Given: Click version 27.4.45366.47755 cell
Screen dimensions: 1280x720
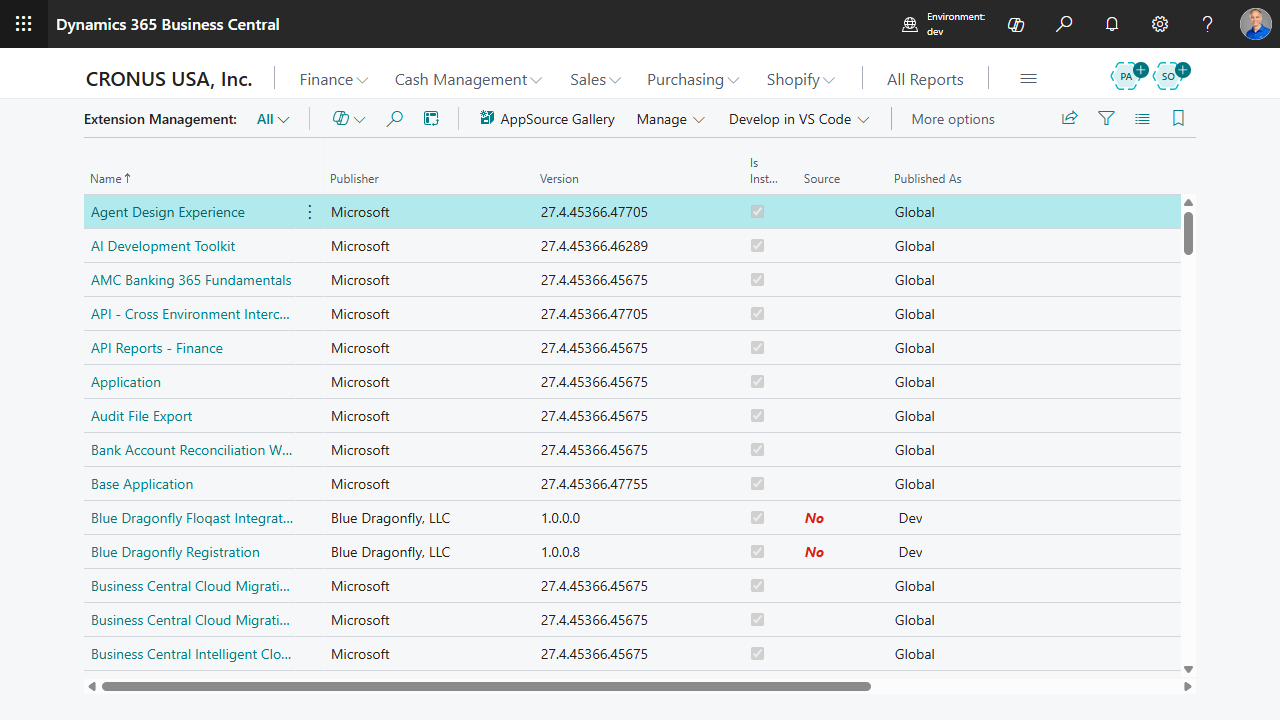Looking at the screenshot, I should 594,484.
